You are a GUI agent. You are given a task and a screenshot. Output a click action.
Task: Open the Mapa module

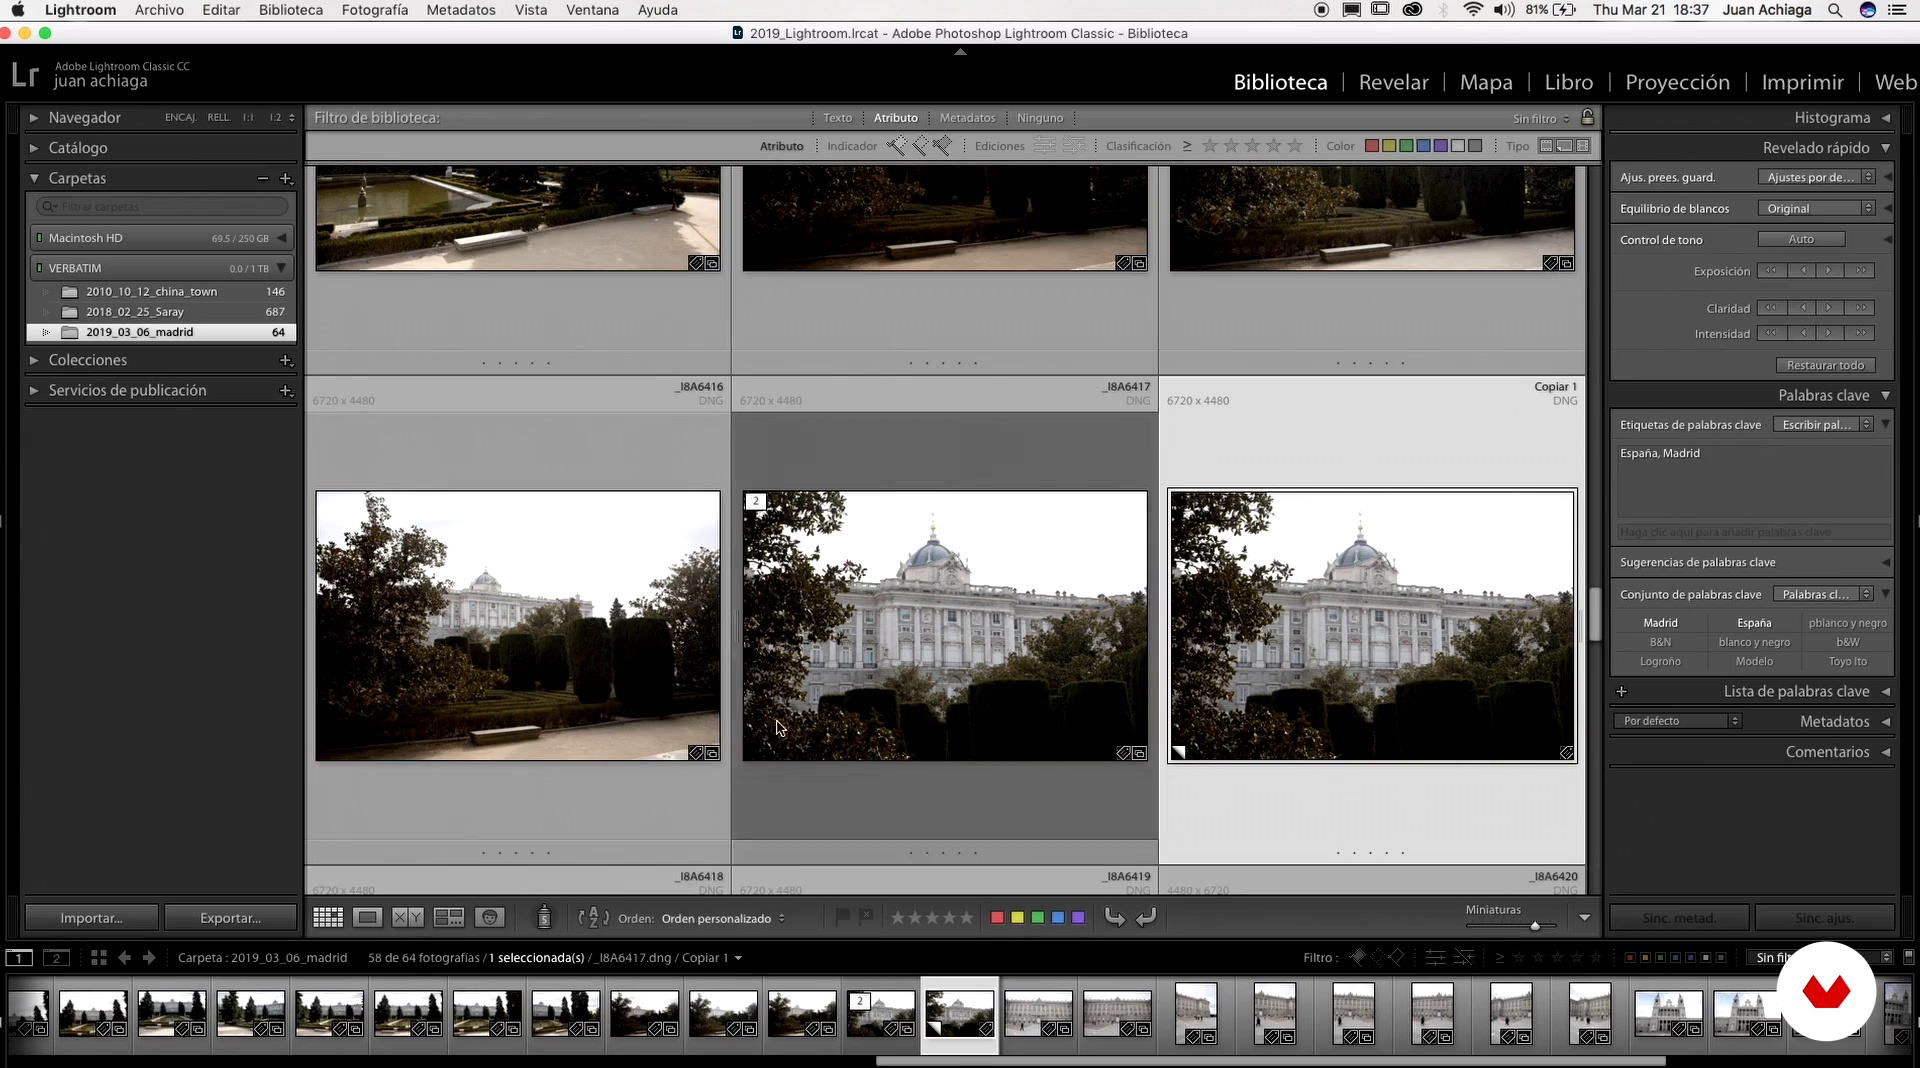click(x=1486, y=82)
